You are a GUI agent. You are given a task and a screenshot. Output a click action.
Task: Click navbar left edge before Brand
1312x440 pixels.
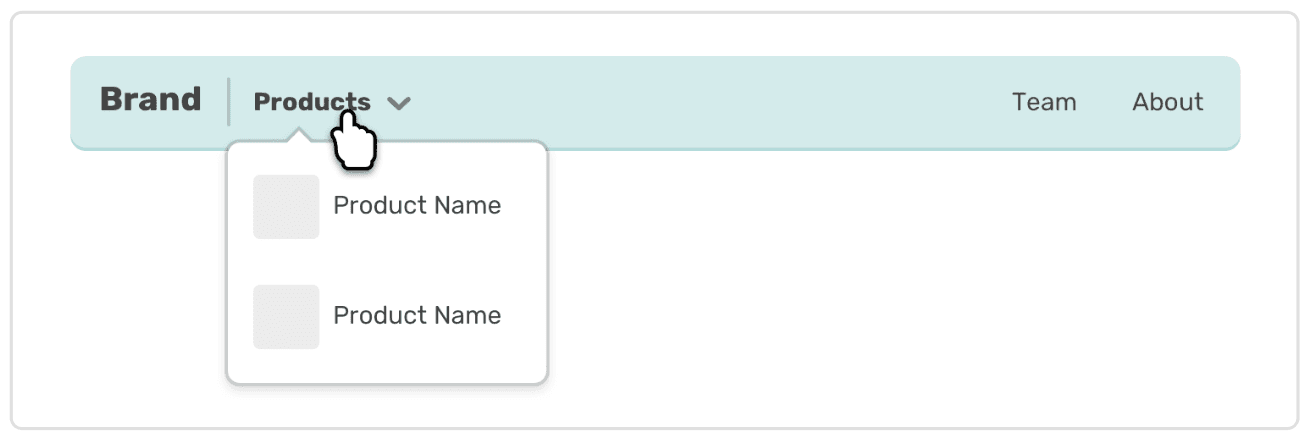(x=84, y=102)
